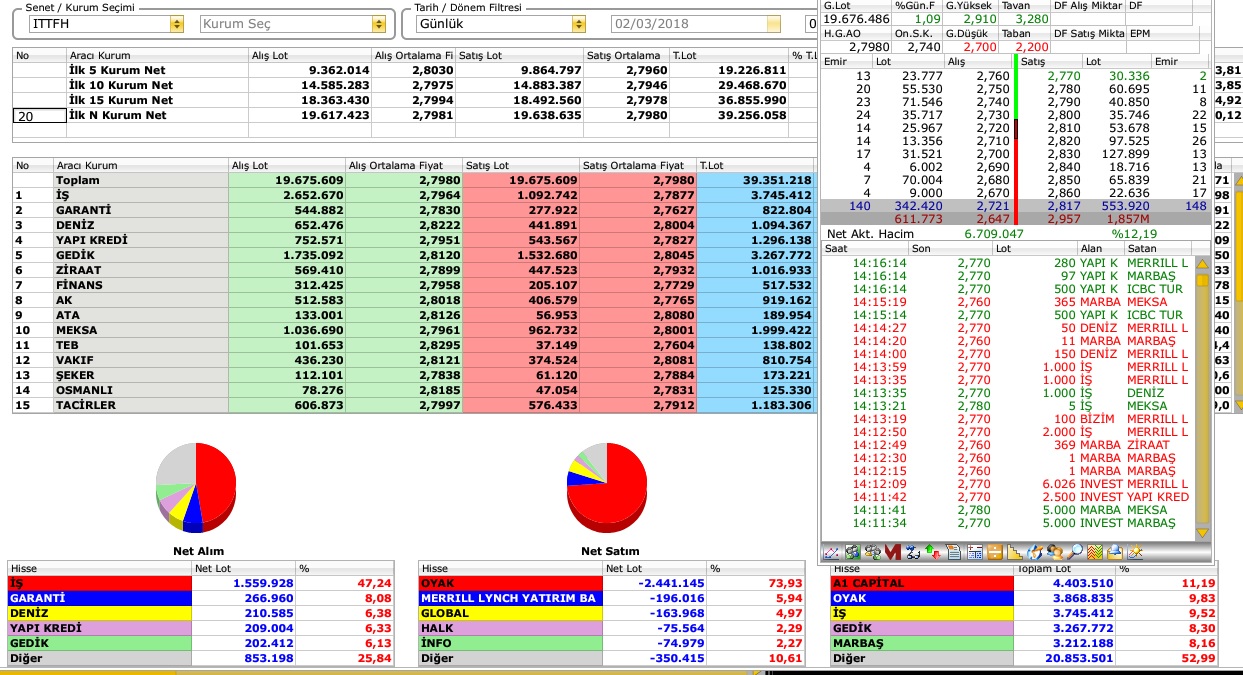
Task: Sort by Alış Ortalama Fiyat column header
Action: (x=403, y=165)
